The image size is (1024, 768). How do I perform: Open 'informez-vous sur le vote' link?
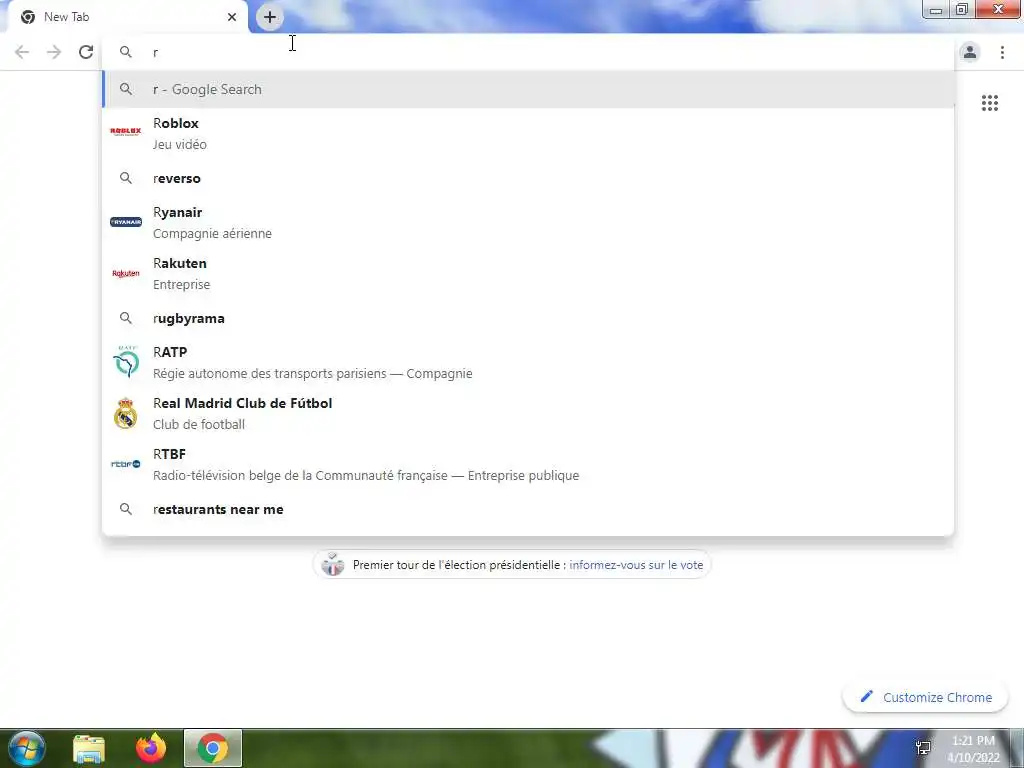coord(636,565)
